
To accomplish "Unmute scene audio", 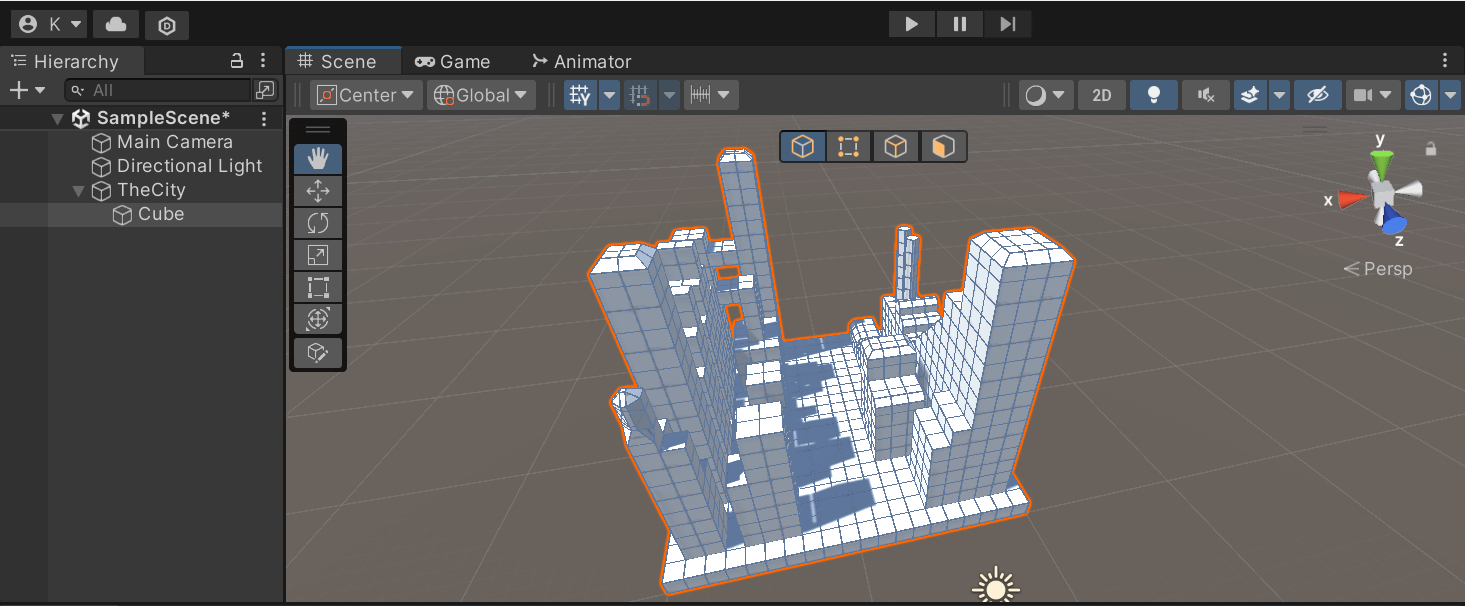I will click(x=1205, y=94).
